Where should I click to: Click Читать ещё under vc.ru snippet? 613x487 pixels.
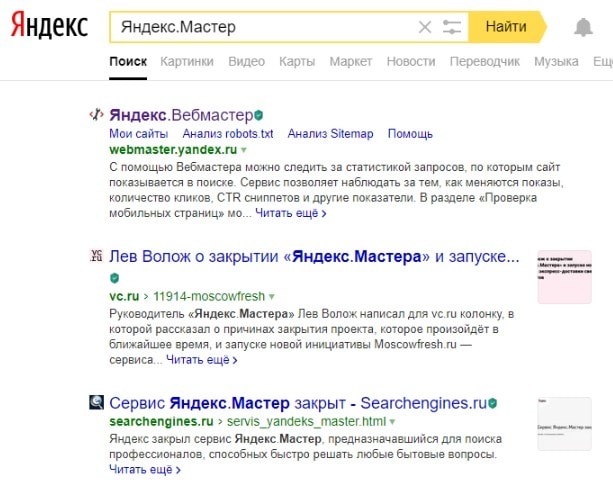point(202,360)
